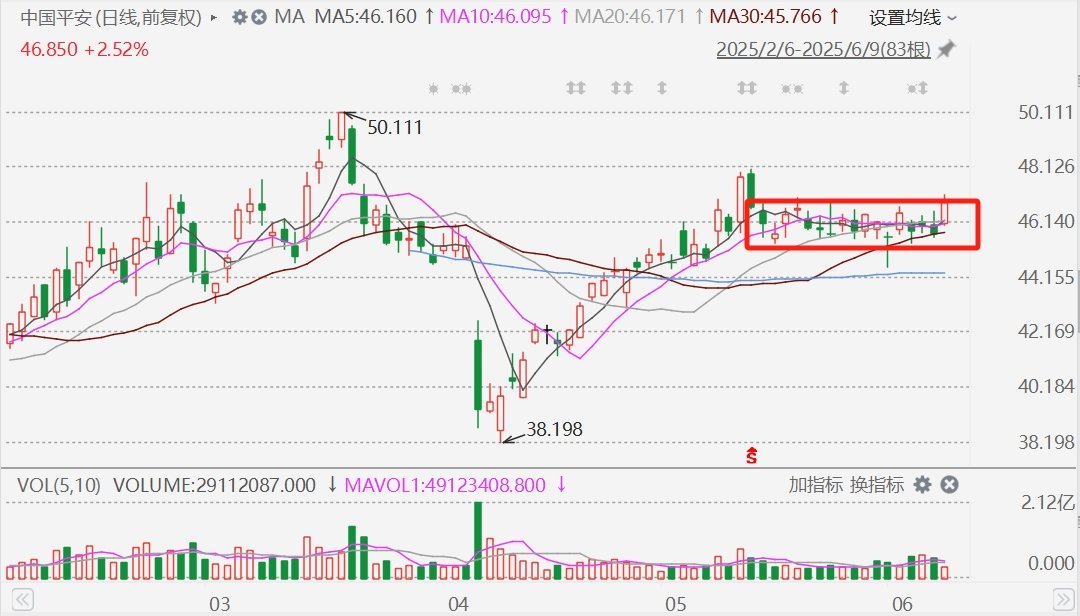Viewport: 1080px width, 616px height.
Task: Click the single arrow marker before May
Action: (x=662, y=88)
